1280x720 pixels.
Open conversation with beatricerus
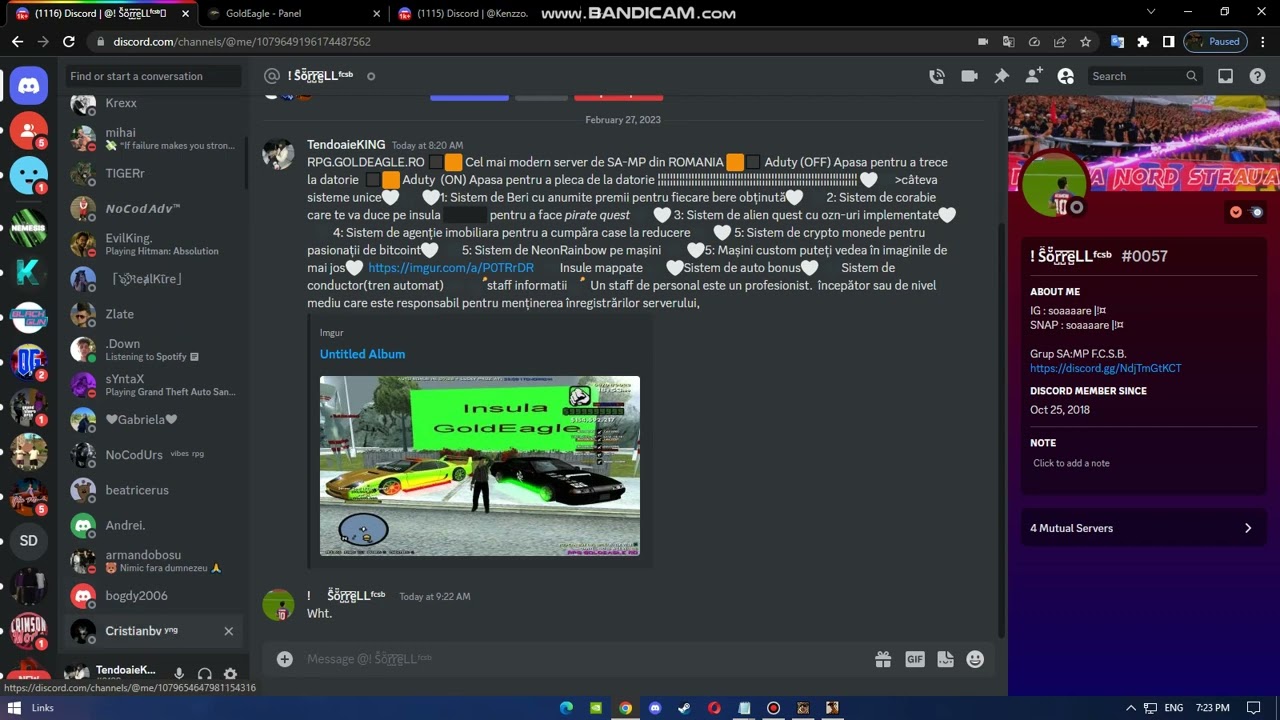[153, 490]
